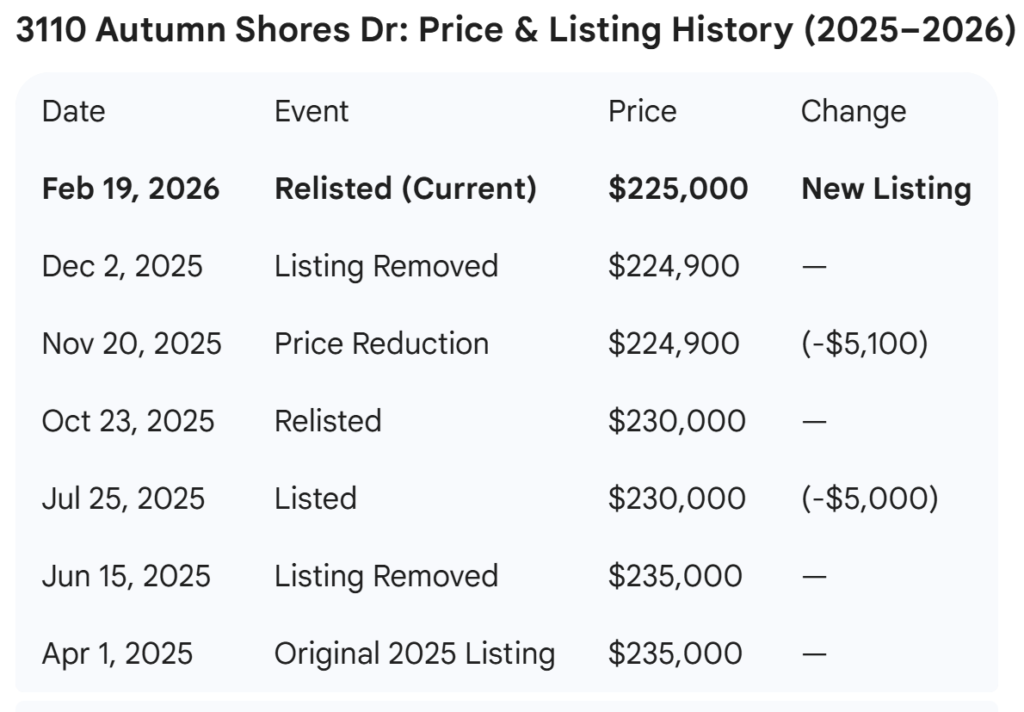Select the Dec 2, 2025 date cell
The width and height of the screenshot is (1024, 712).
click(122, 266)
